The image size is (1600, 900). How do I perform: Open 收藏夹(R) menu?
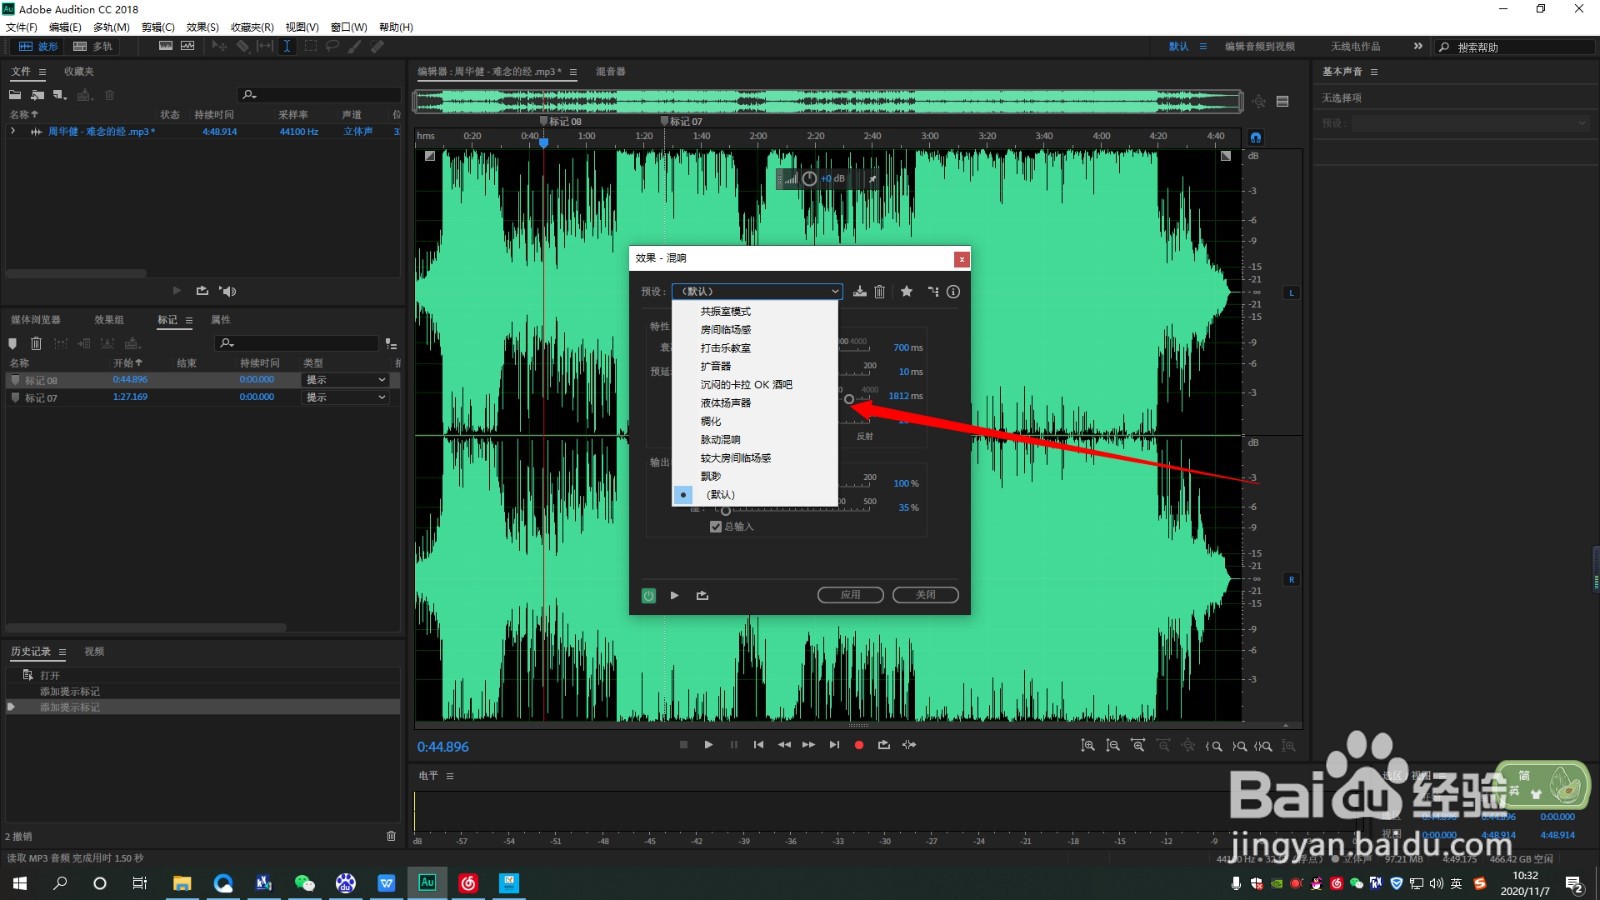252,27
